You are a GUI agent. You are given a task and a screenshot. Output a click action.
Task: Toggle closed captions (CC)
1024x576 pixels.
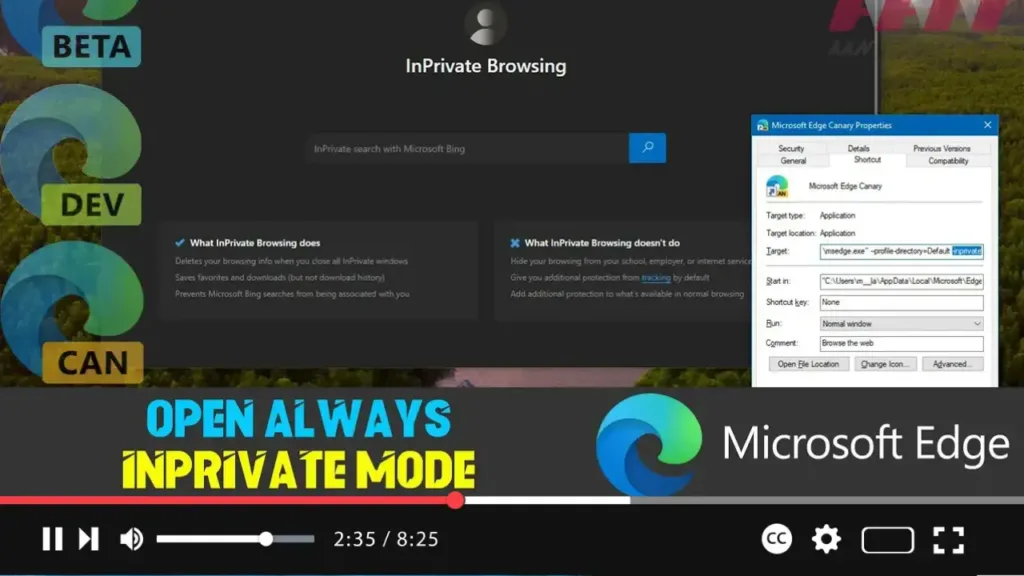pos(777,539)
